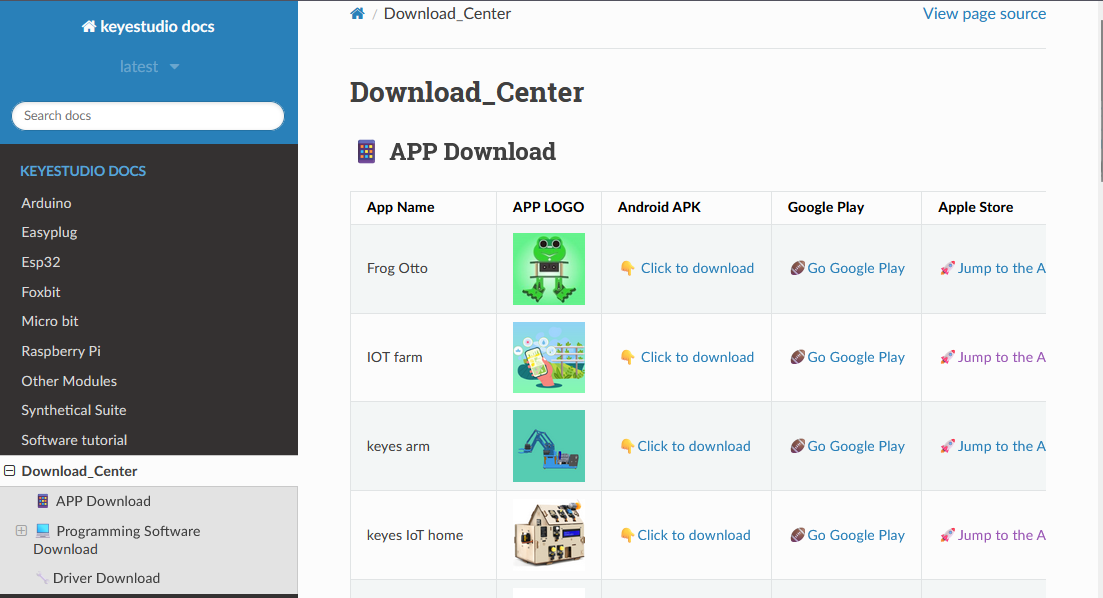This screenshot has width=1103, height=598.
Task: Open Synthetical Suite in the sidebar
Action: click(74, 410)
